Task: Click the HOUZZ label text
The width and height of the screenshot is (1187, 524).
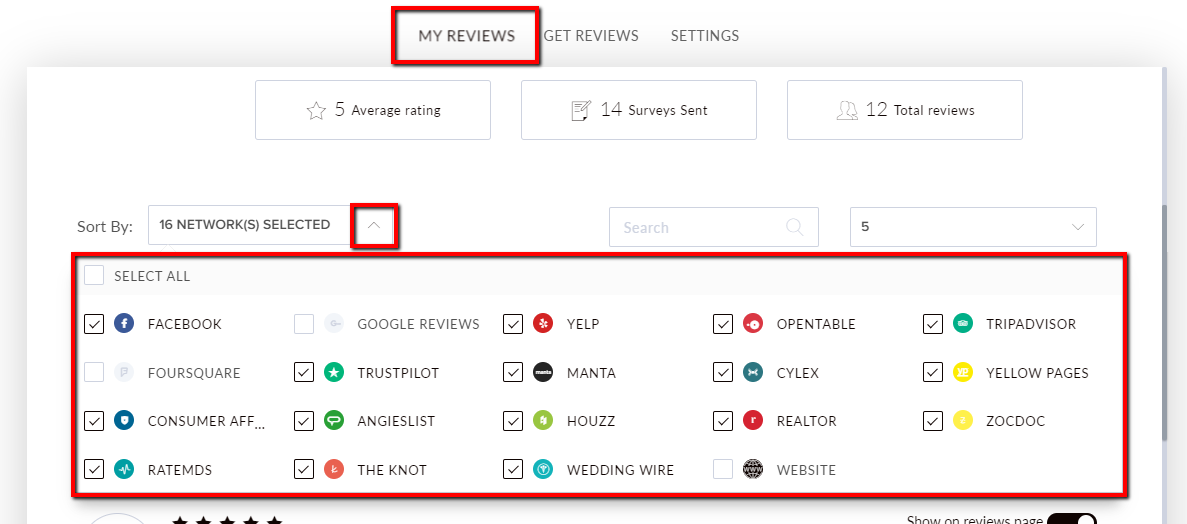Action: tap(590, 422)
